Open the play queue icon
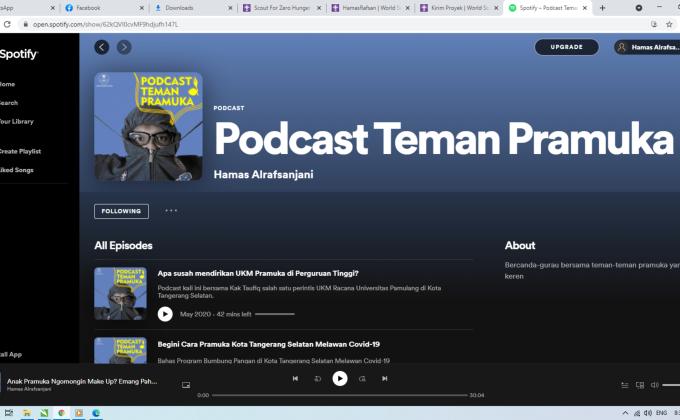The image size is (680, 420). click(x=626, y=384)
